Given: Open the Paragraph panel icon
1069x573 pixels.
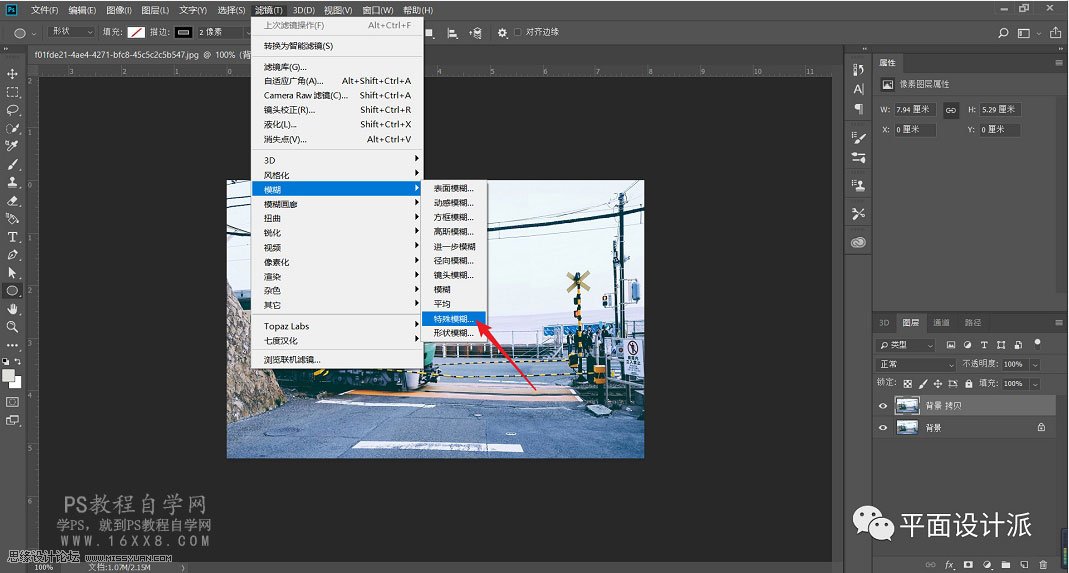Looking at the screenshot, I should [858, 108].
